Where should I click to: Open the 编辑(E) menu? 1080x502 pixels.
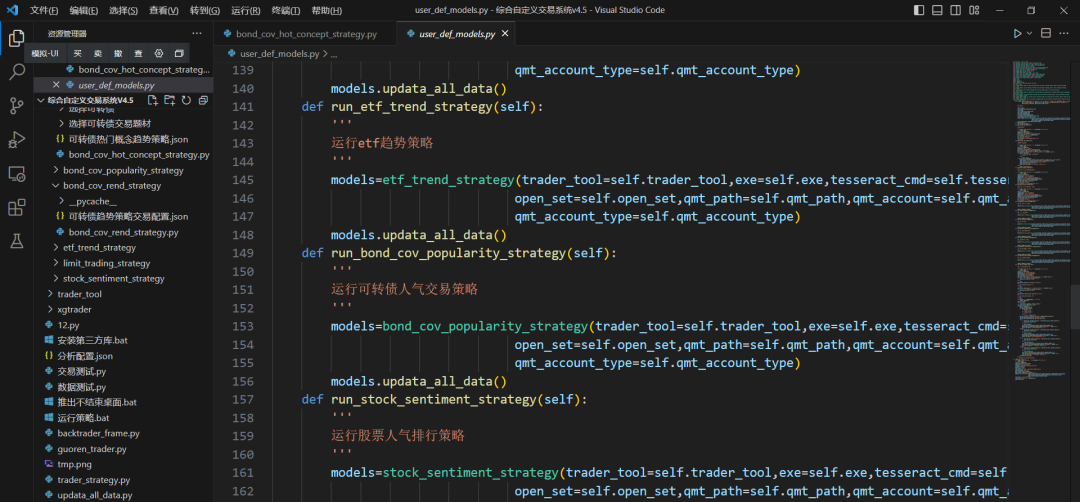[x=83, y=10]
